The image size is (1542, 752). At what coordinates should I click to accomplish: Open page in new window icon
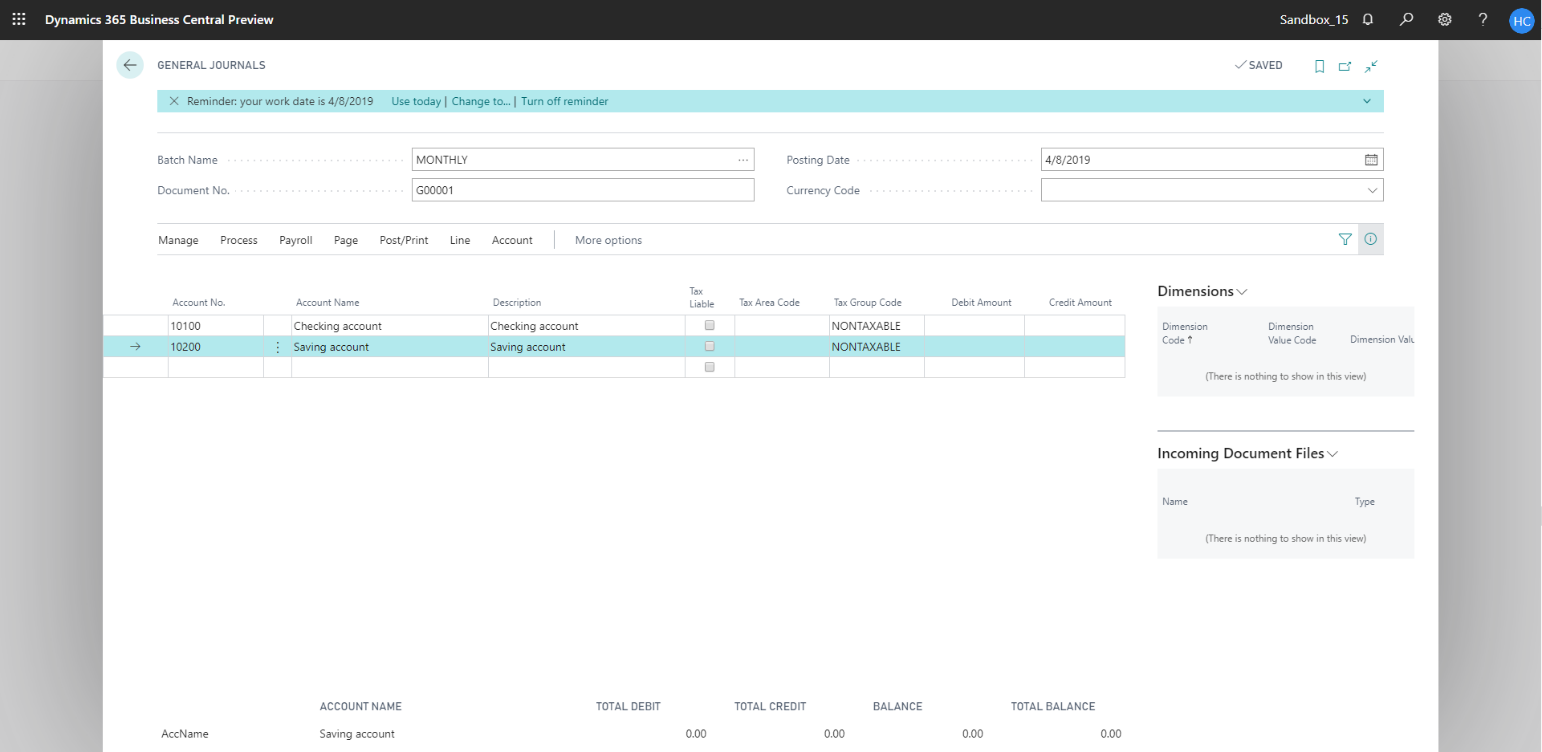[1345, 66]
